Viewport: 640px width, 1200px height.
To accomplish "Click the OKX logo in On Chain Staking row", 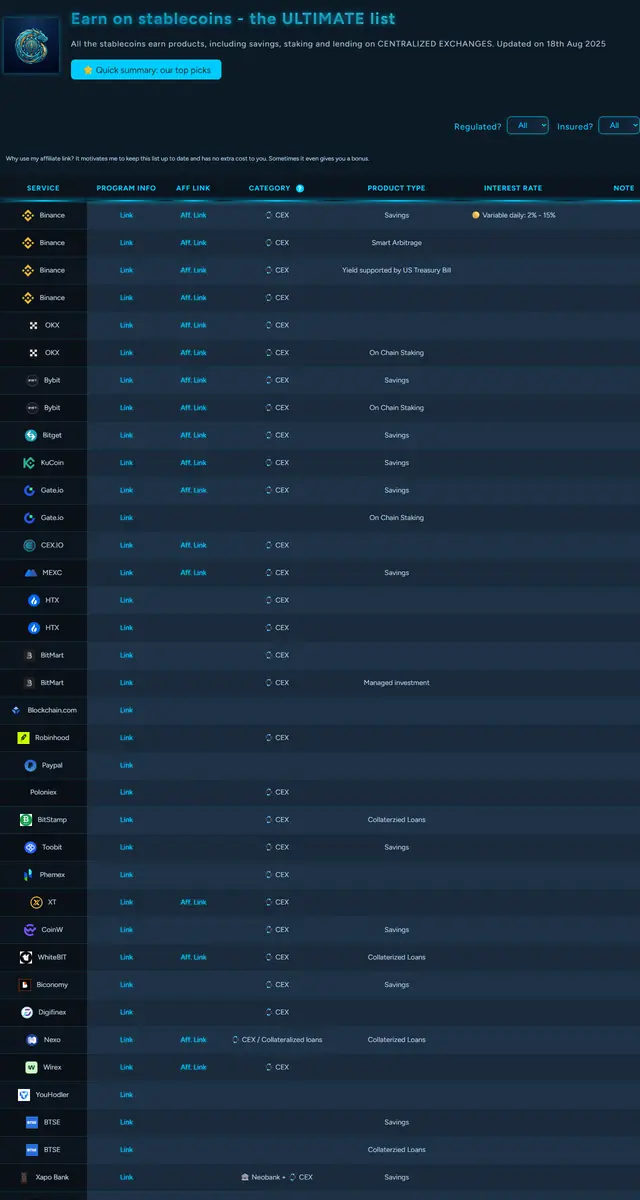I will (x=34, y=353).
